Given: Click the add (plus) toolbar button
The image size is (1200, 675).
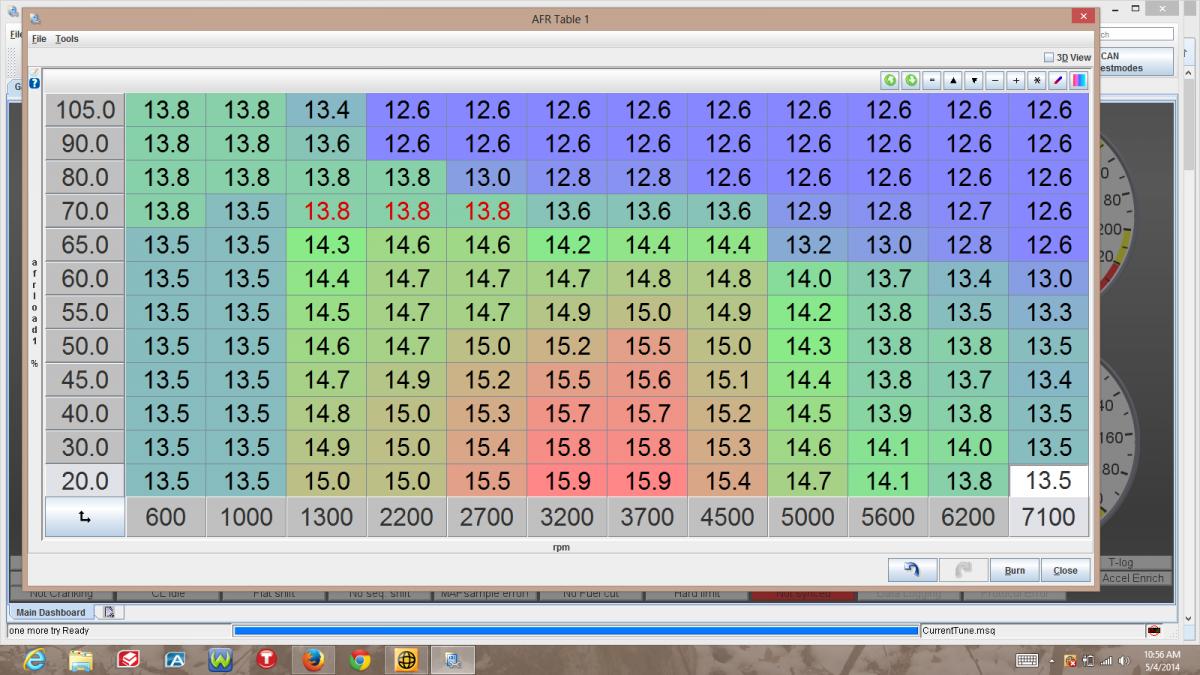Looking at the screenshot, I should pyautogui.click(x=1016, y=80).
